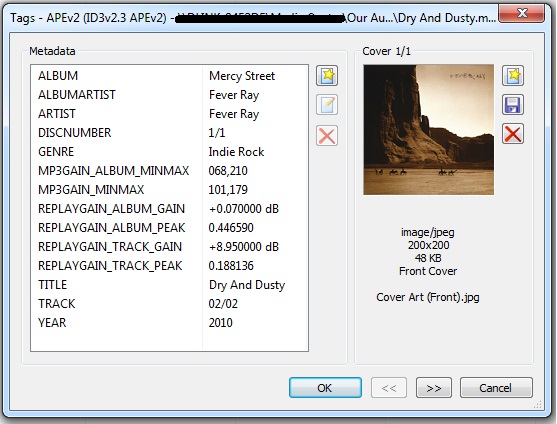Viewport: 557px width, 424px height.
Task: Select the cover art thumbnail
Action: click(x=428, y=130)
